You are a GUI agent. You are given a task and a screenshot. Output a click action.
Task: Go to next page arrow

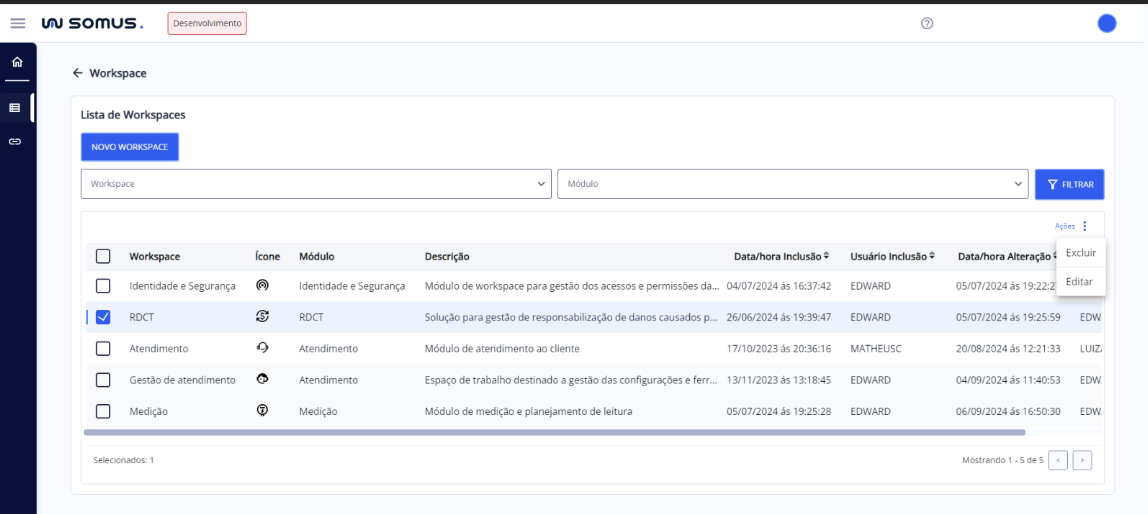[x=1083, y=460]
